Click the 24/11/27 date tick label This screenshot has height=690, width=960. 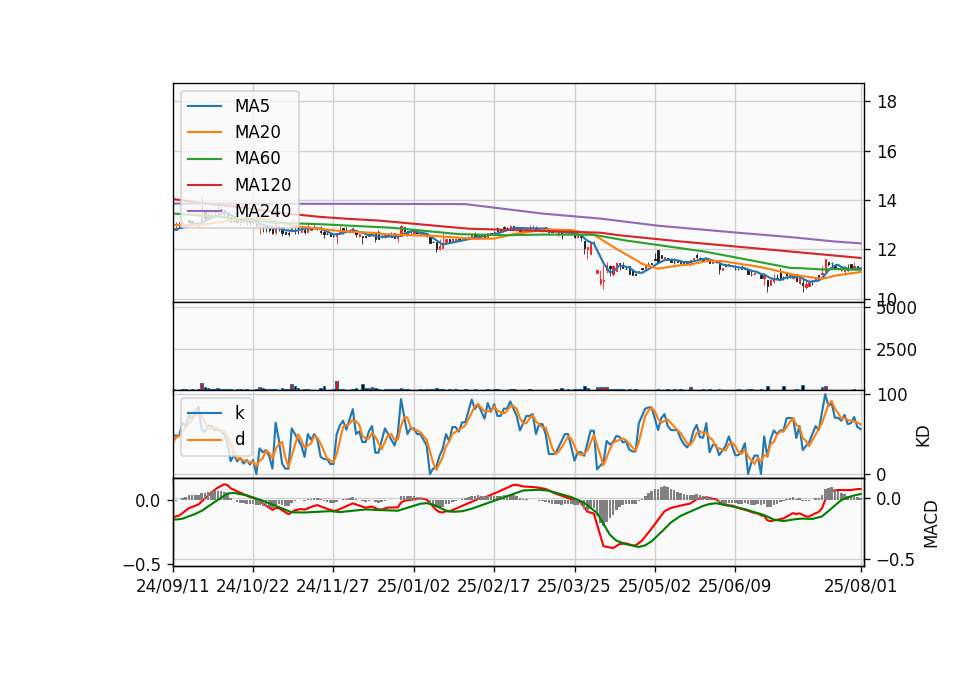click(333, 587)
